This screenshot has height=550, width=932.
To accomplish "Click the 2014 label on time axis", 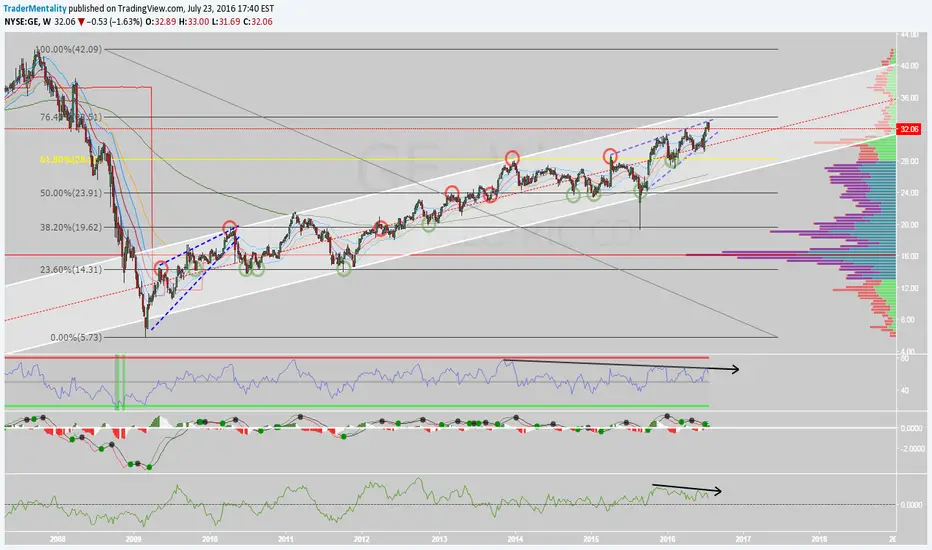I will point(515,539).
